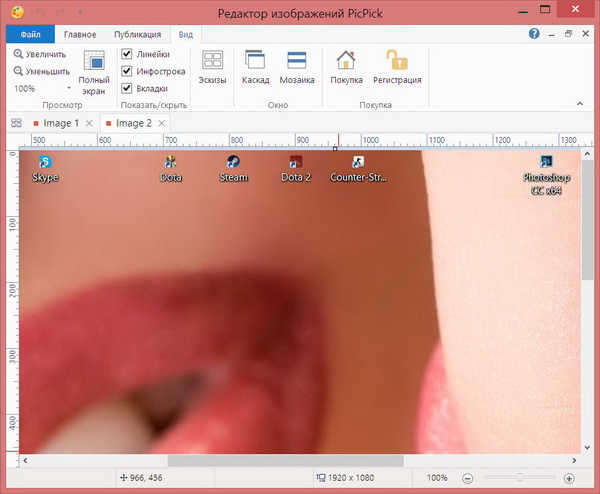Expand the 100% zoom level dropdown
Viewport: 600px width, 494px height.
click(x=68, y=89)
